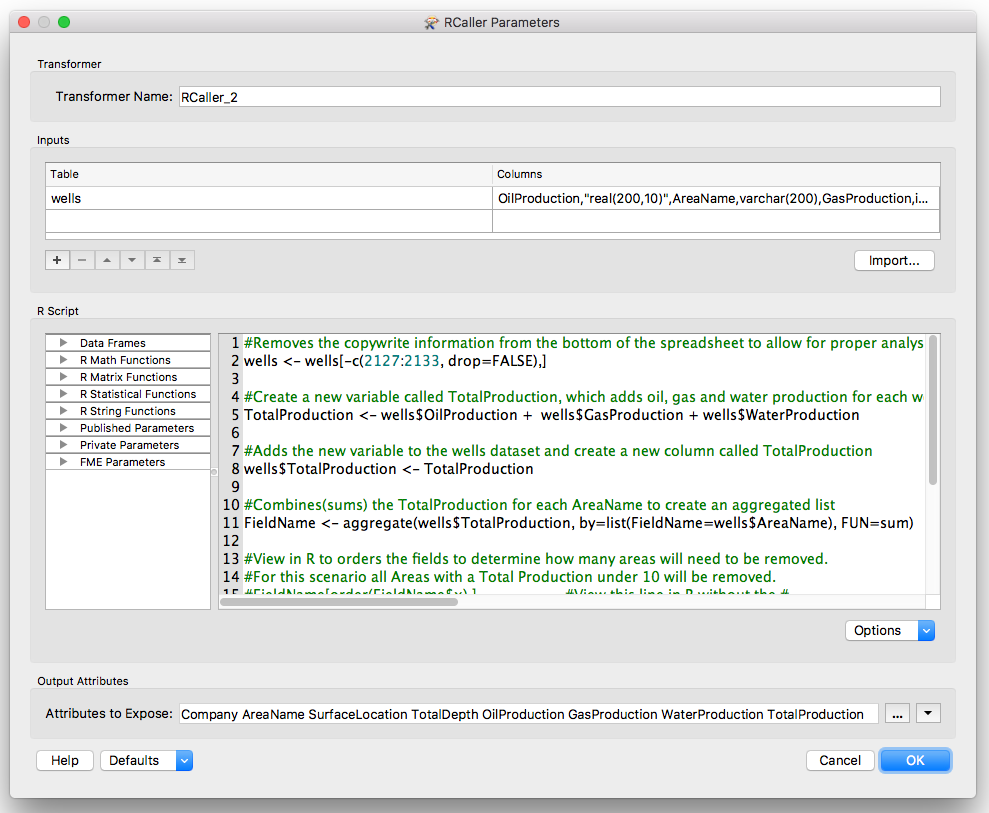989x813 pixels.
Task: Close the RCaller Parameters window
Action: coord(24,22)
